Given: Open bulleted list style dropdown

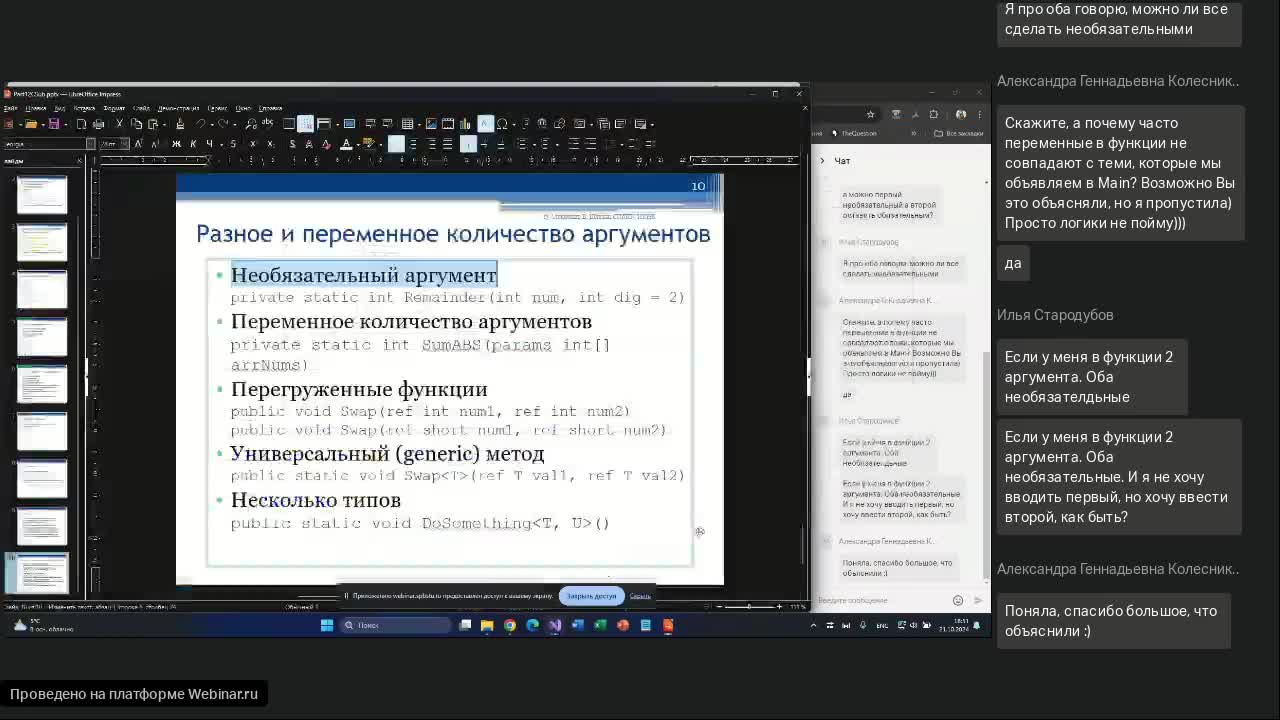Looking at the screenshot, I should [534, 144].
